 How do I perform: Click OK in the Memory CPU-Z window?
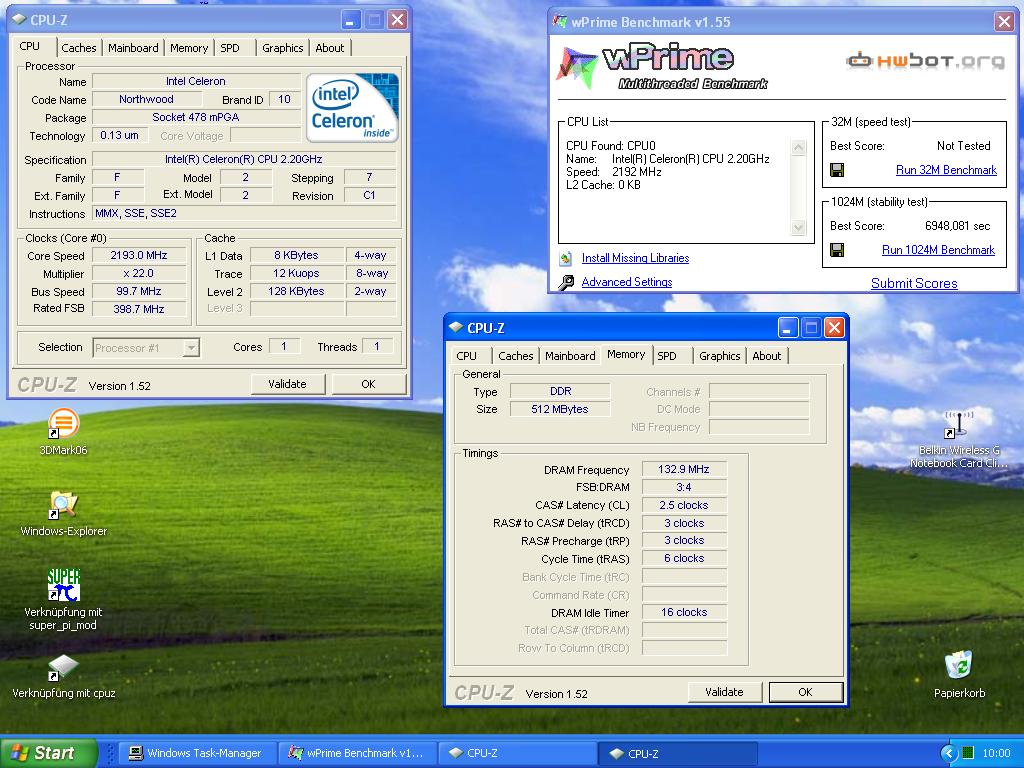(805, 692)
